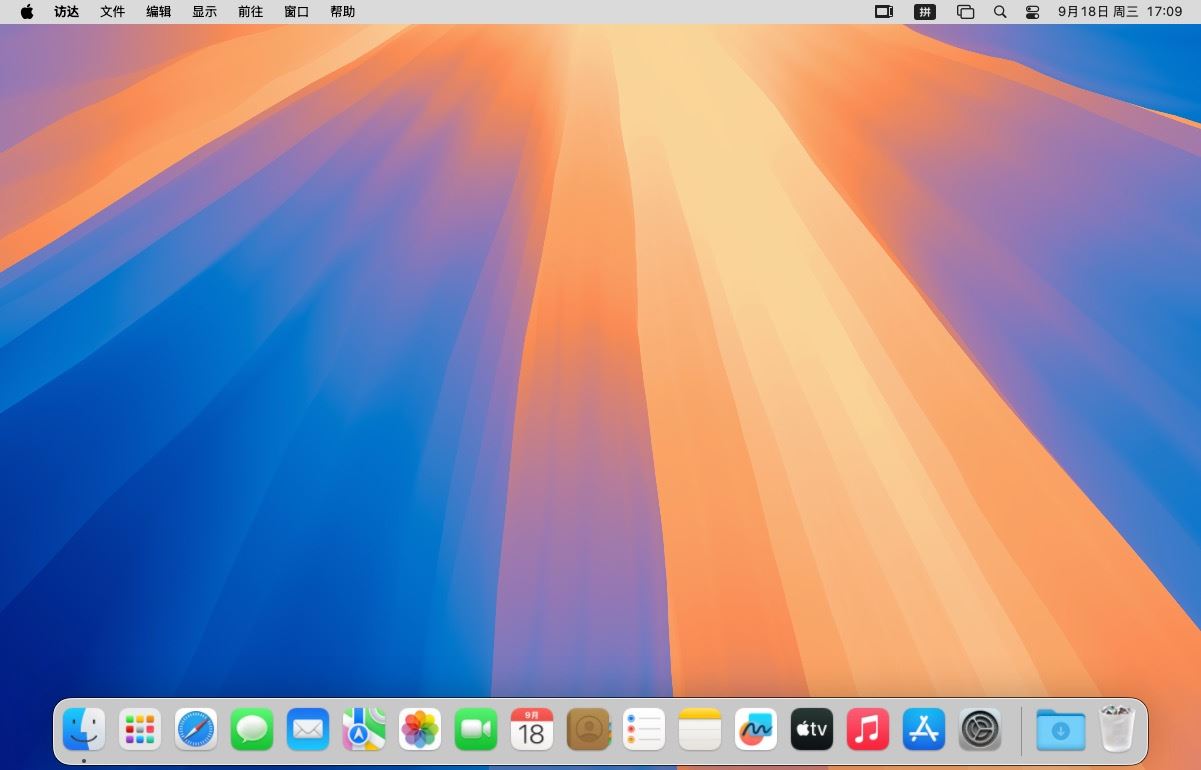Open the 前往 menu
Screen dimensions: 1201x770
pos(250,12)
